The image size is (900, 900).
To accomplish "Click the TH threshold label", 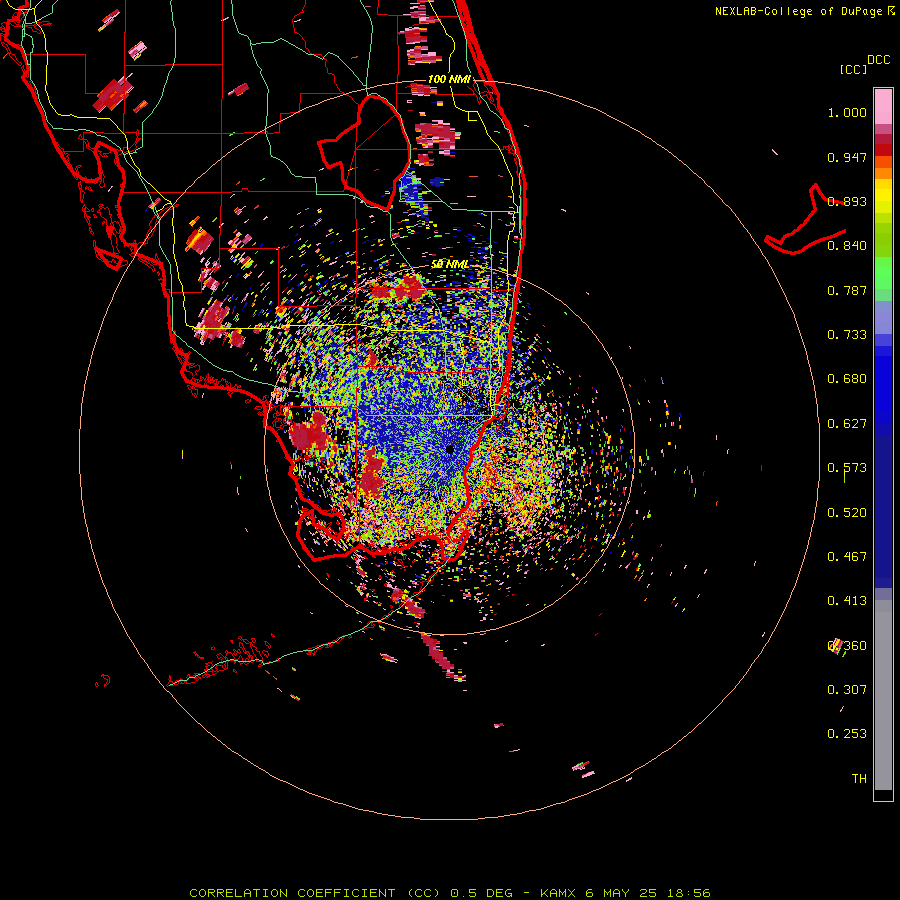I will point(859,779).
